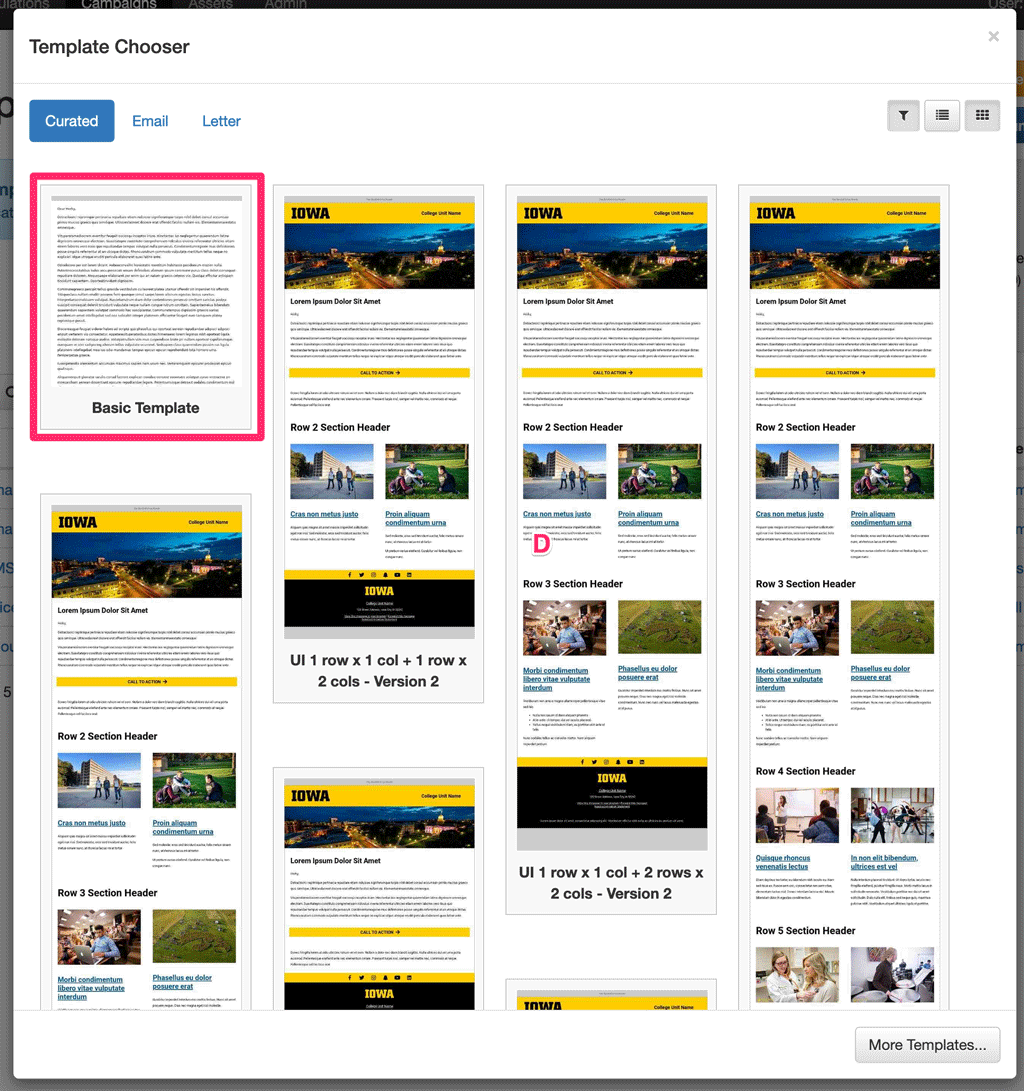Pick the 2 rows x 2 cols Version 2 preview

(611, 500)
